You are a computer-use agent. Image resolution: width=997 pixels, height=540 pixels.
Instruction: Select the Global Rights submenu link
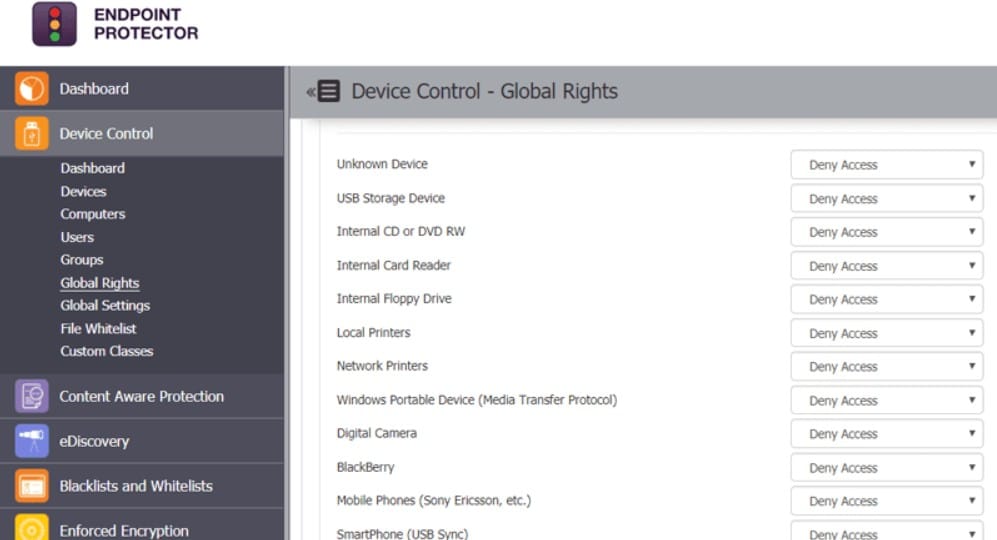[x=100, y=283]
